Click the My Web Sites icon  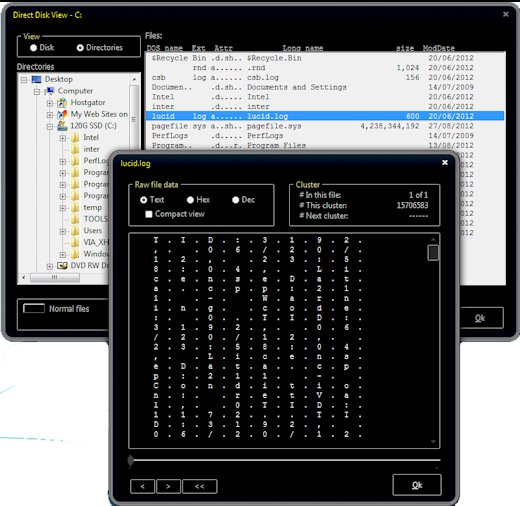62,114
